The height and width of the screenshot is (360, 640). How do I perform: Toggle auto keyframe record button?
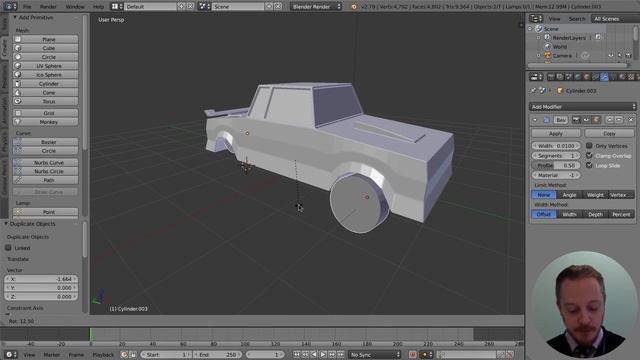(413, 355)
